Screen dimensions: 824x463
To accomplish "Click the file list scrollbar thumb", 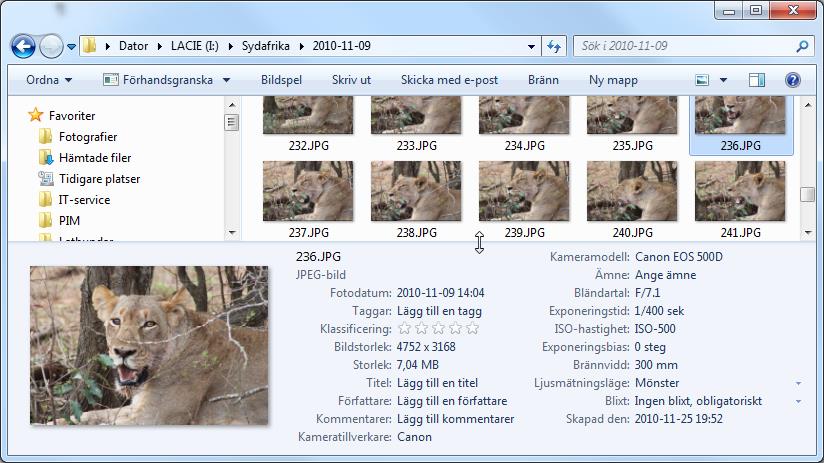I will pyautogui.click(x=808, y=194).
